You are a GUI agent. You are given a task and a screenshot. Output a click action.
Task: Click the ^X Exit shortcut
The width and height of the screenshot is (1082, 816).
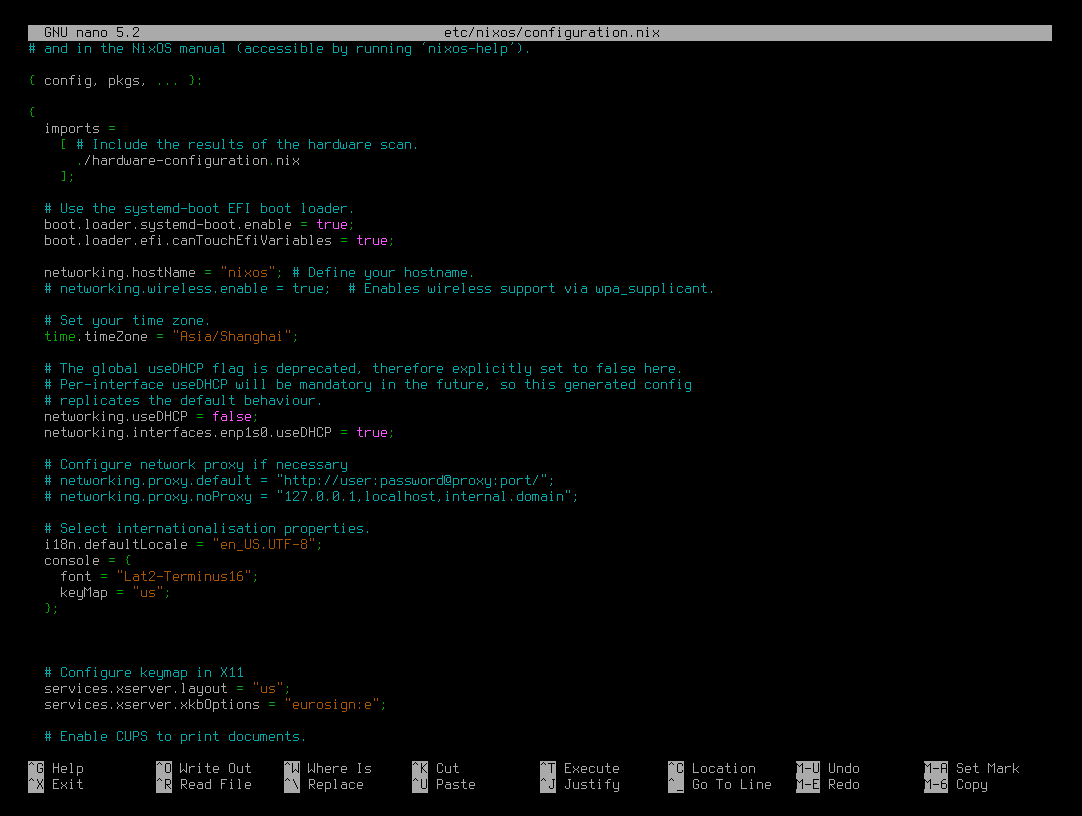pos(56,784)
